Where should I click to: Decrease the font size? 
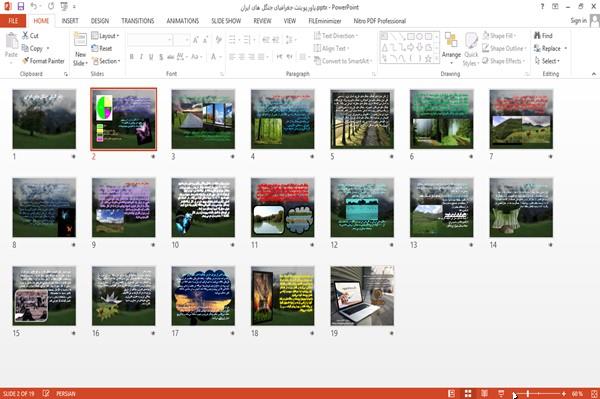(x=205, y=40)
